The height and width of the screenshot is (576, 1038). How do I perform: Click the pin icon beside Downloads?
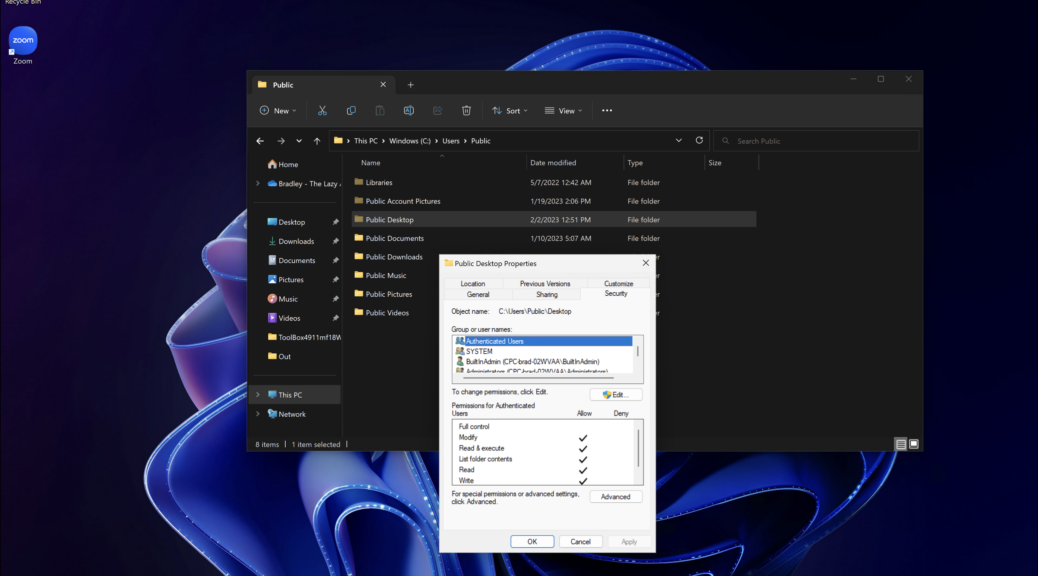tap(335, 242)
